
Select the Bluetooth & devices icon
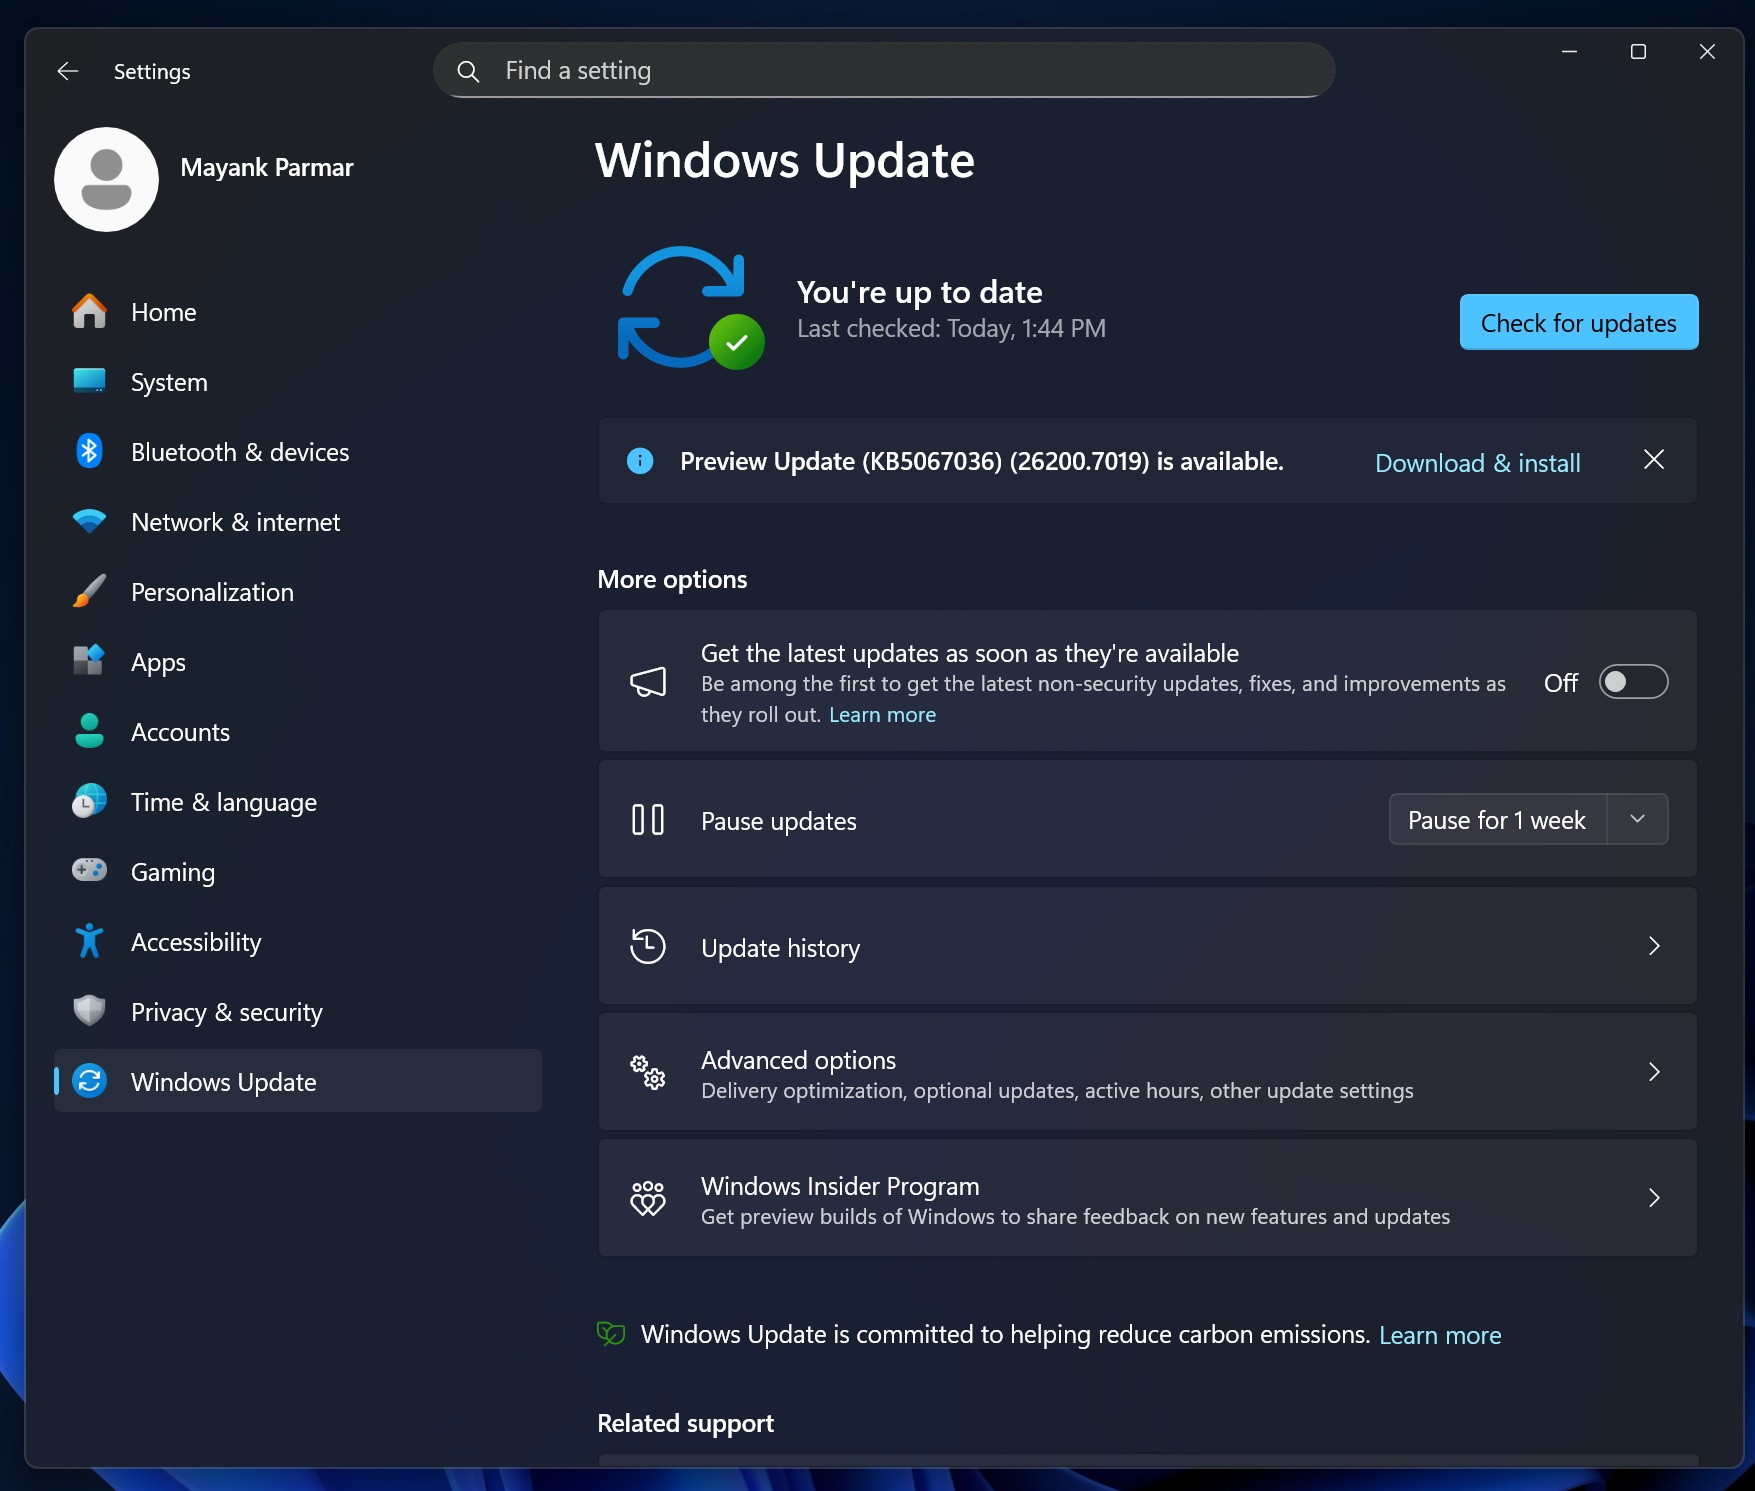coord(89,451)
